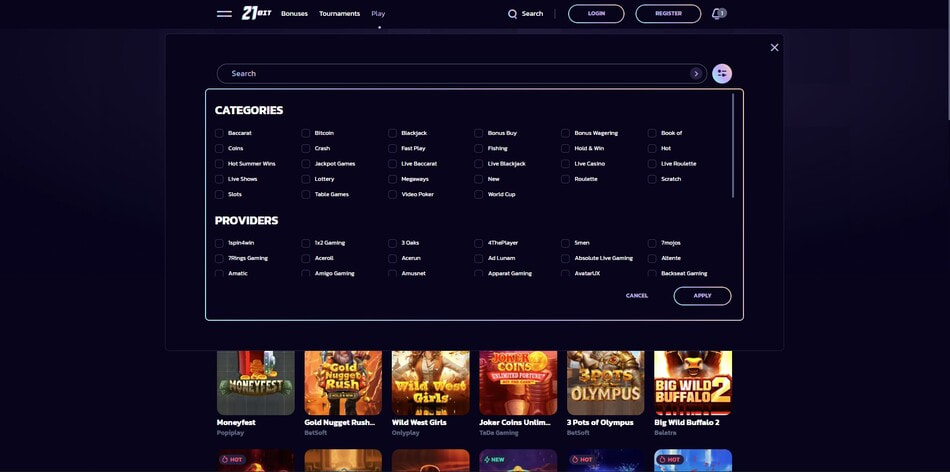The image size is (950, 472).
Task: Open the notifications bell icon
Action: point(717,13)
